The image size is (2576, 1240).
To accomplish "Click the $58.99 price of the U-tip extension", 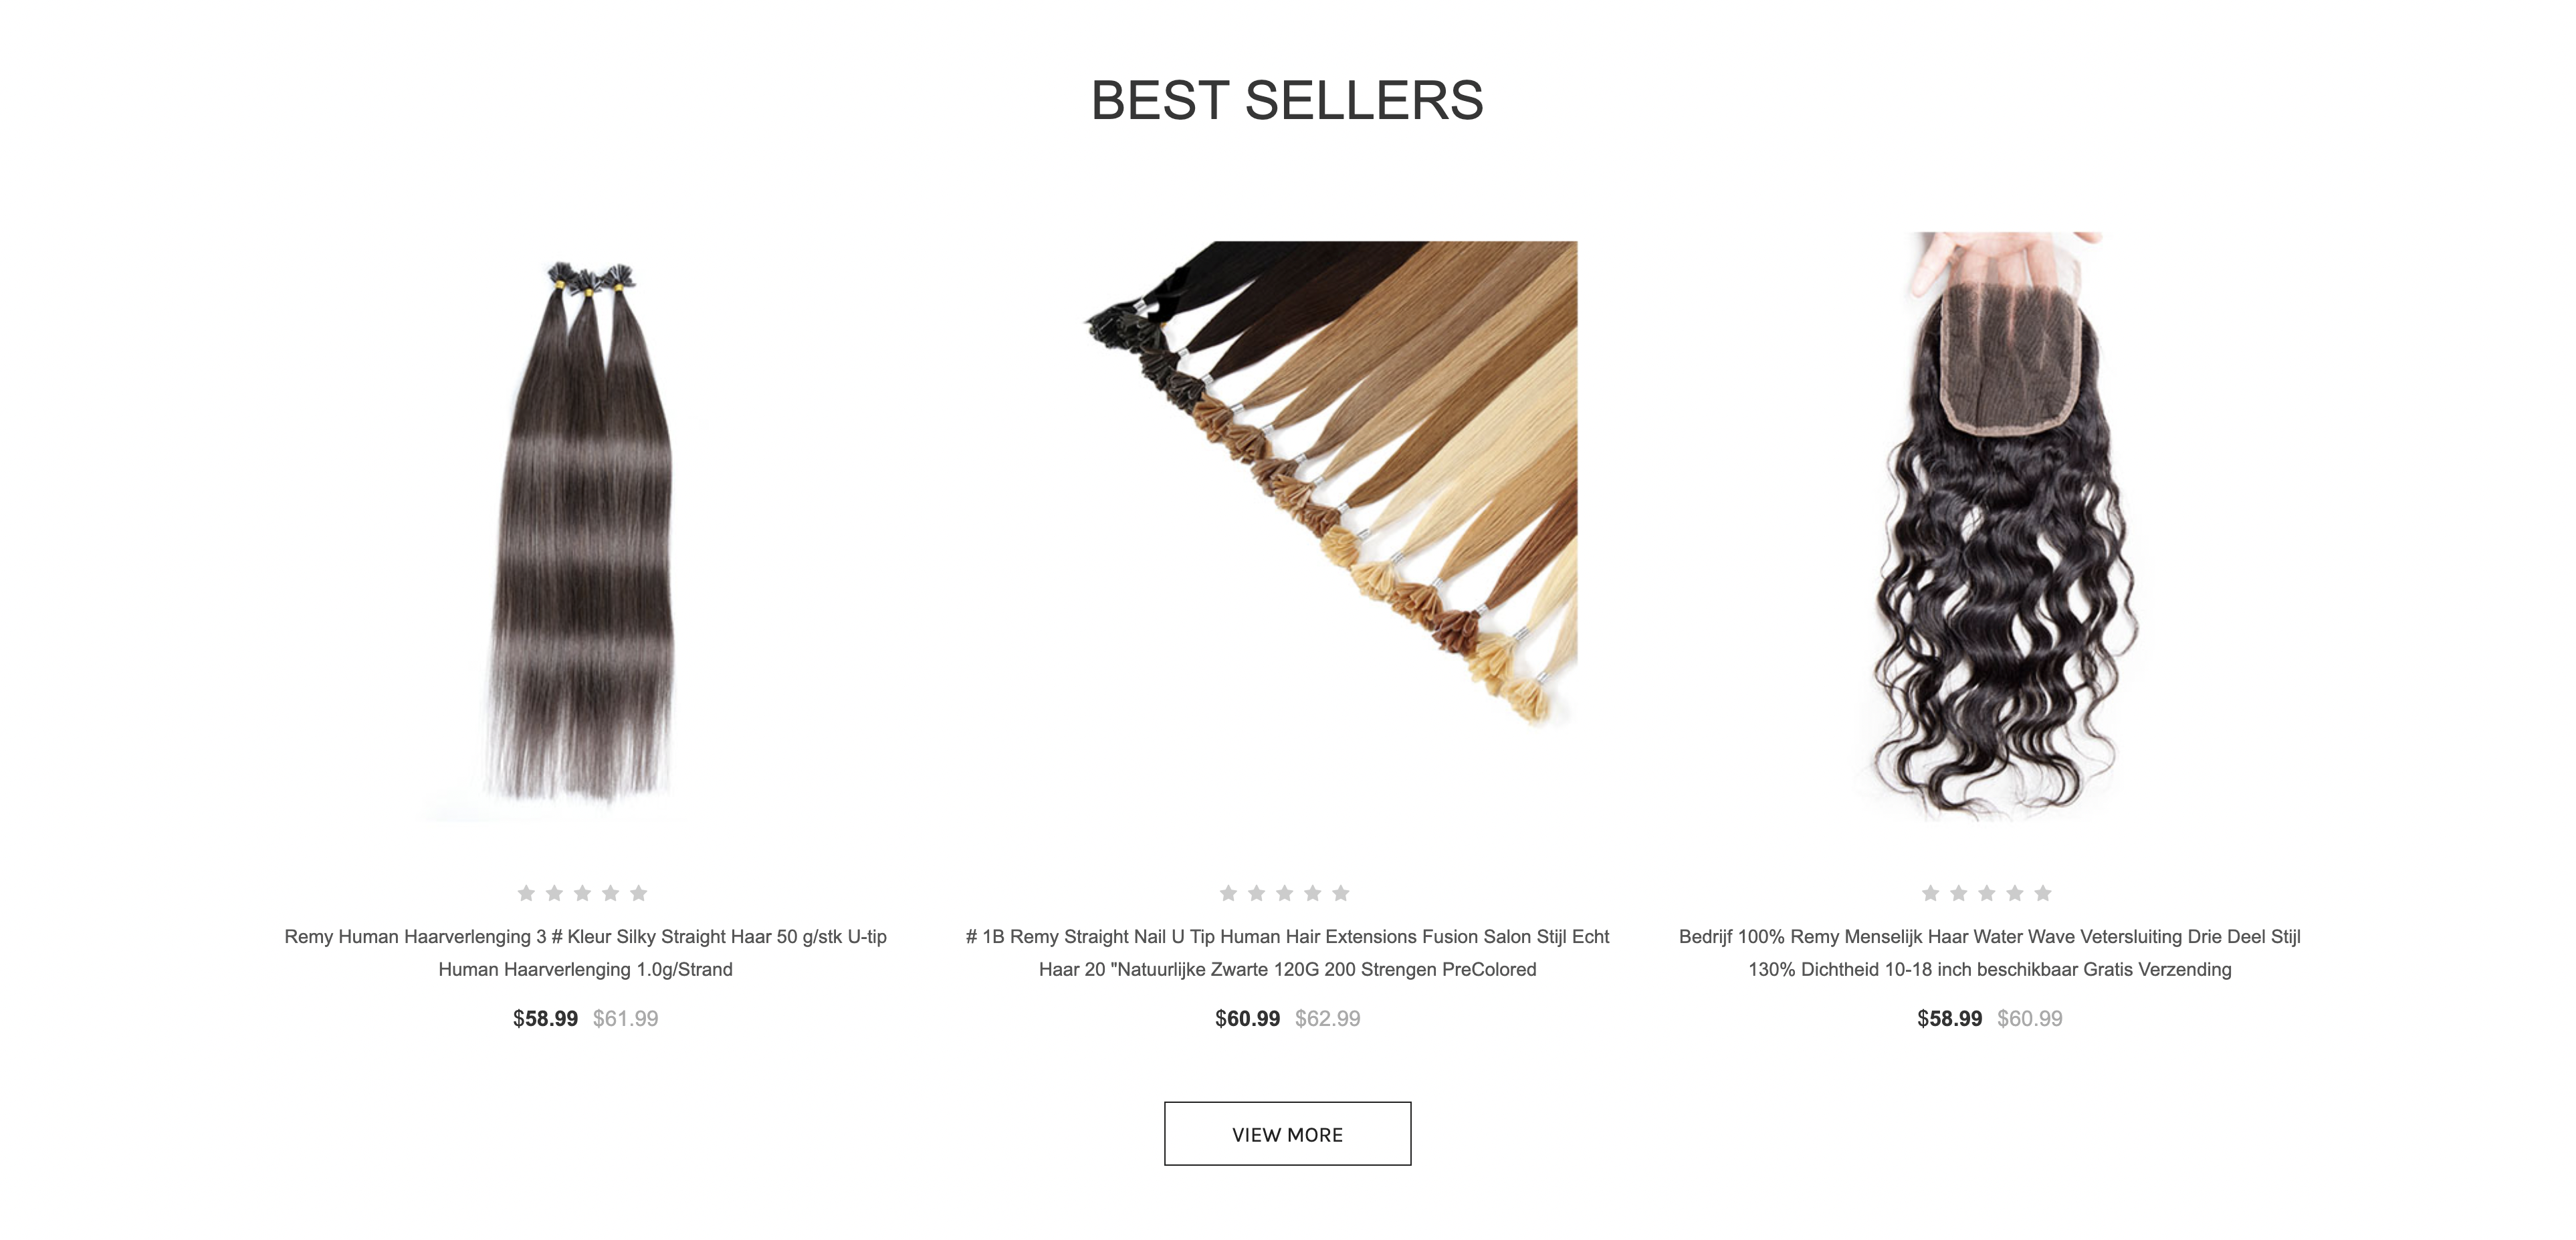I will point(545,1019).
